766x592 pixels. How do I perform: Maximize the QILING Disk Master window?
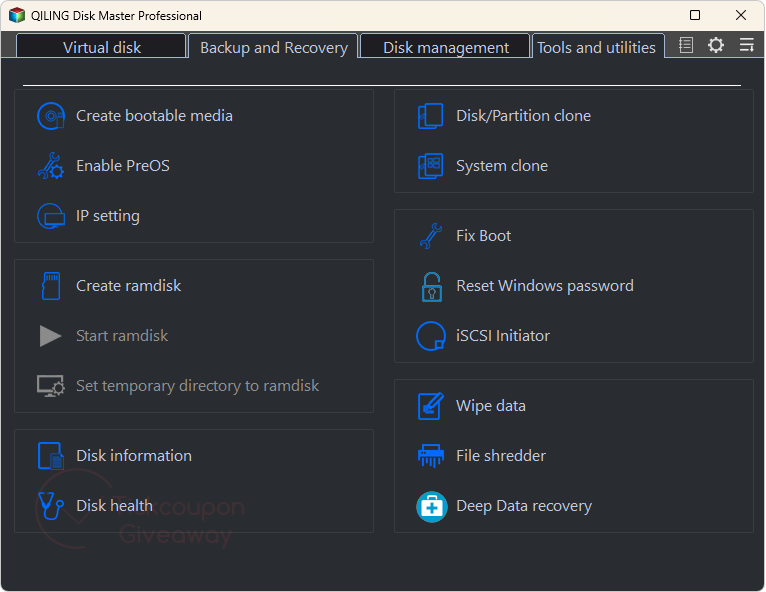[695, 15]
